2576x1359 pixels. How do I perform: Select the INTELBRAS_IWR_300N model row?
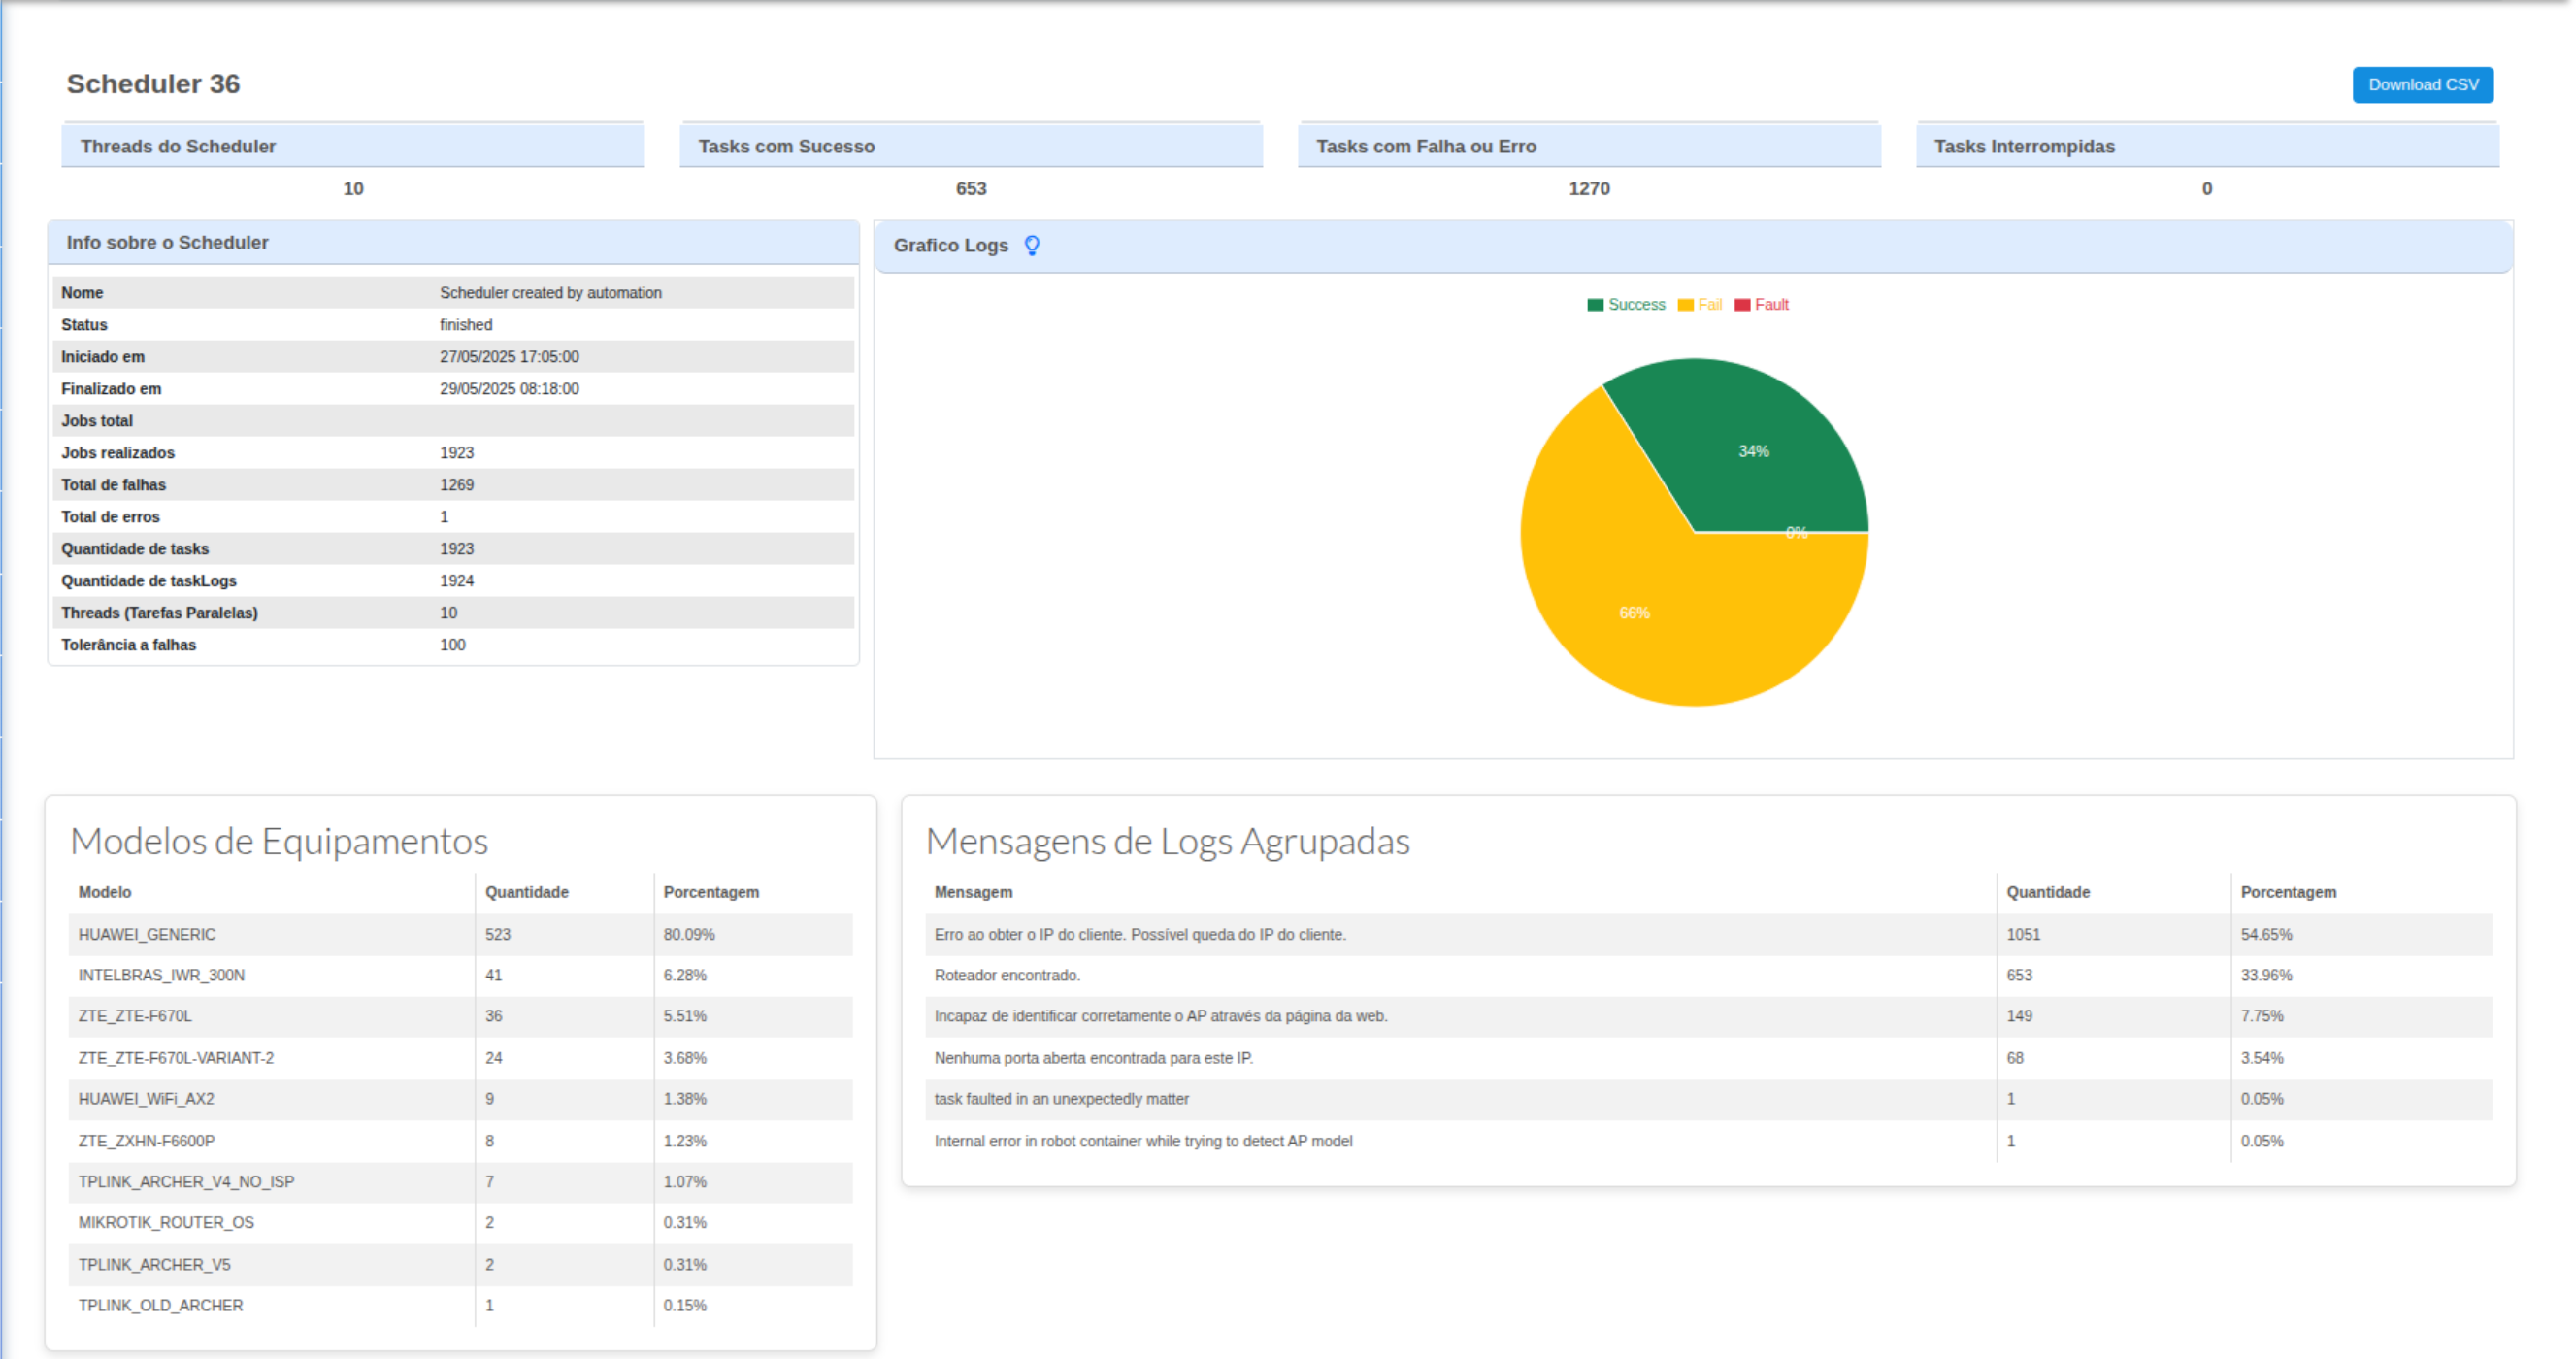(x=161, y=975)
